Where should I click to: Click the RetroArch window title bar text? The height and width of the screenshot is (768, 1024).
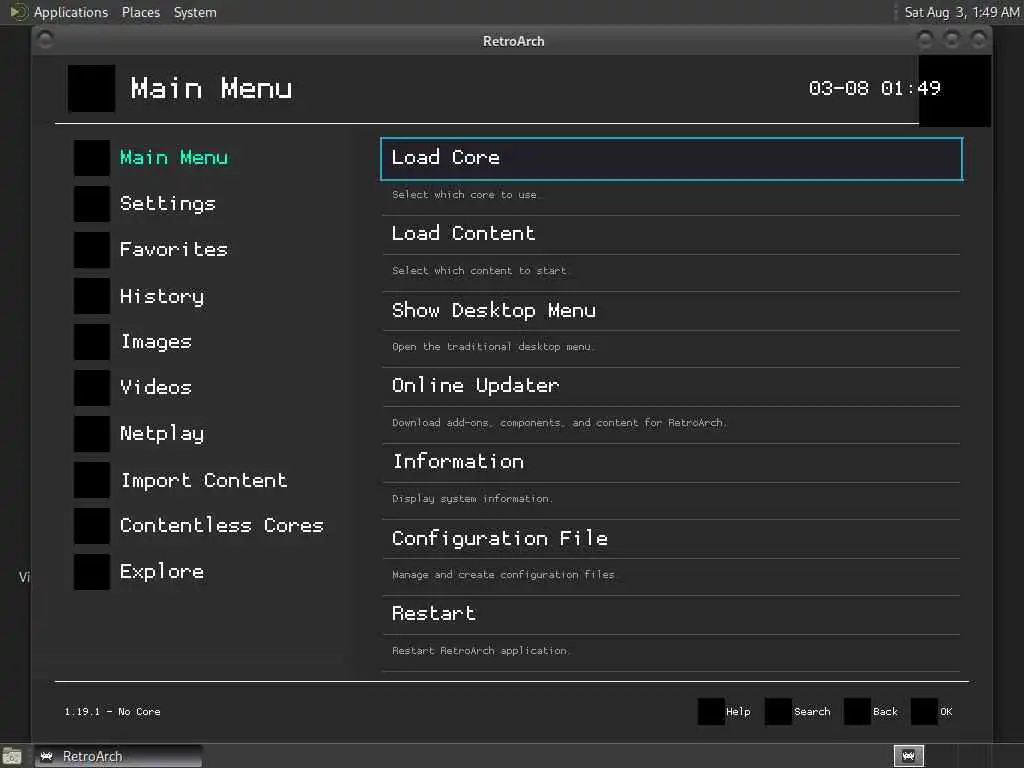coord(513,41)
